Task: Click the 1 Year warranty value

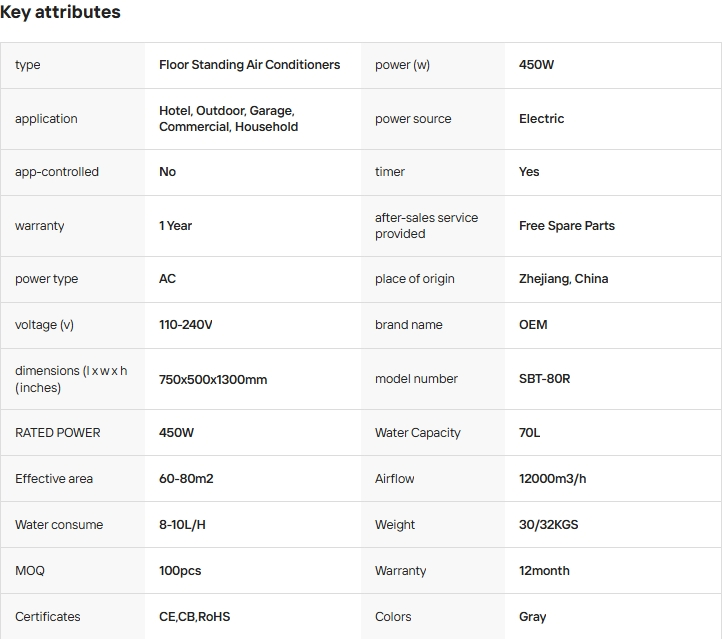Action: click(x=175, y=226)
